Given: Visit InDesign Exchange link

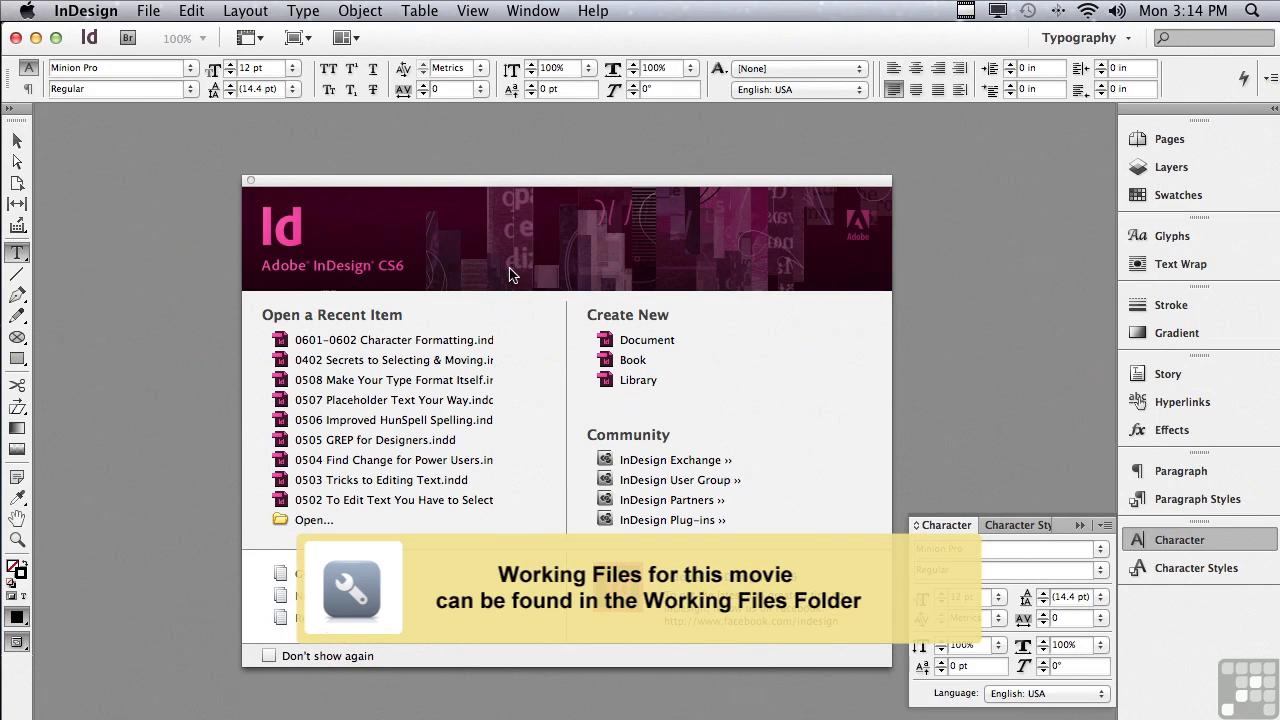Looking at the screenshot, I should pos(675,460).
